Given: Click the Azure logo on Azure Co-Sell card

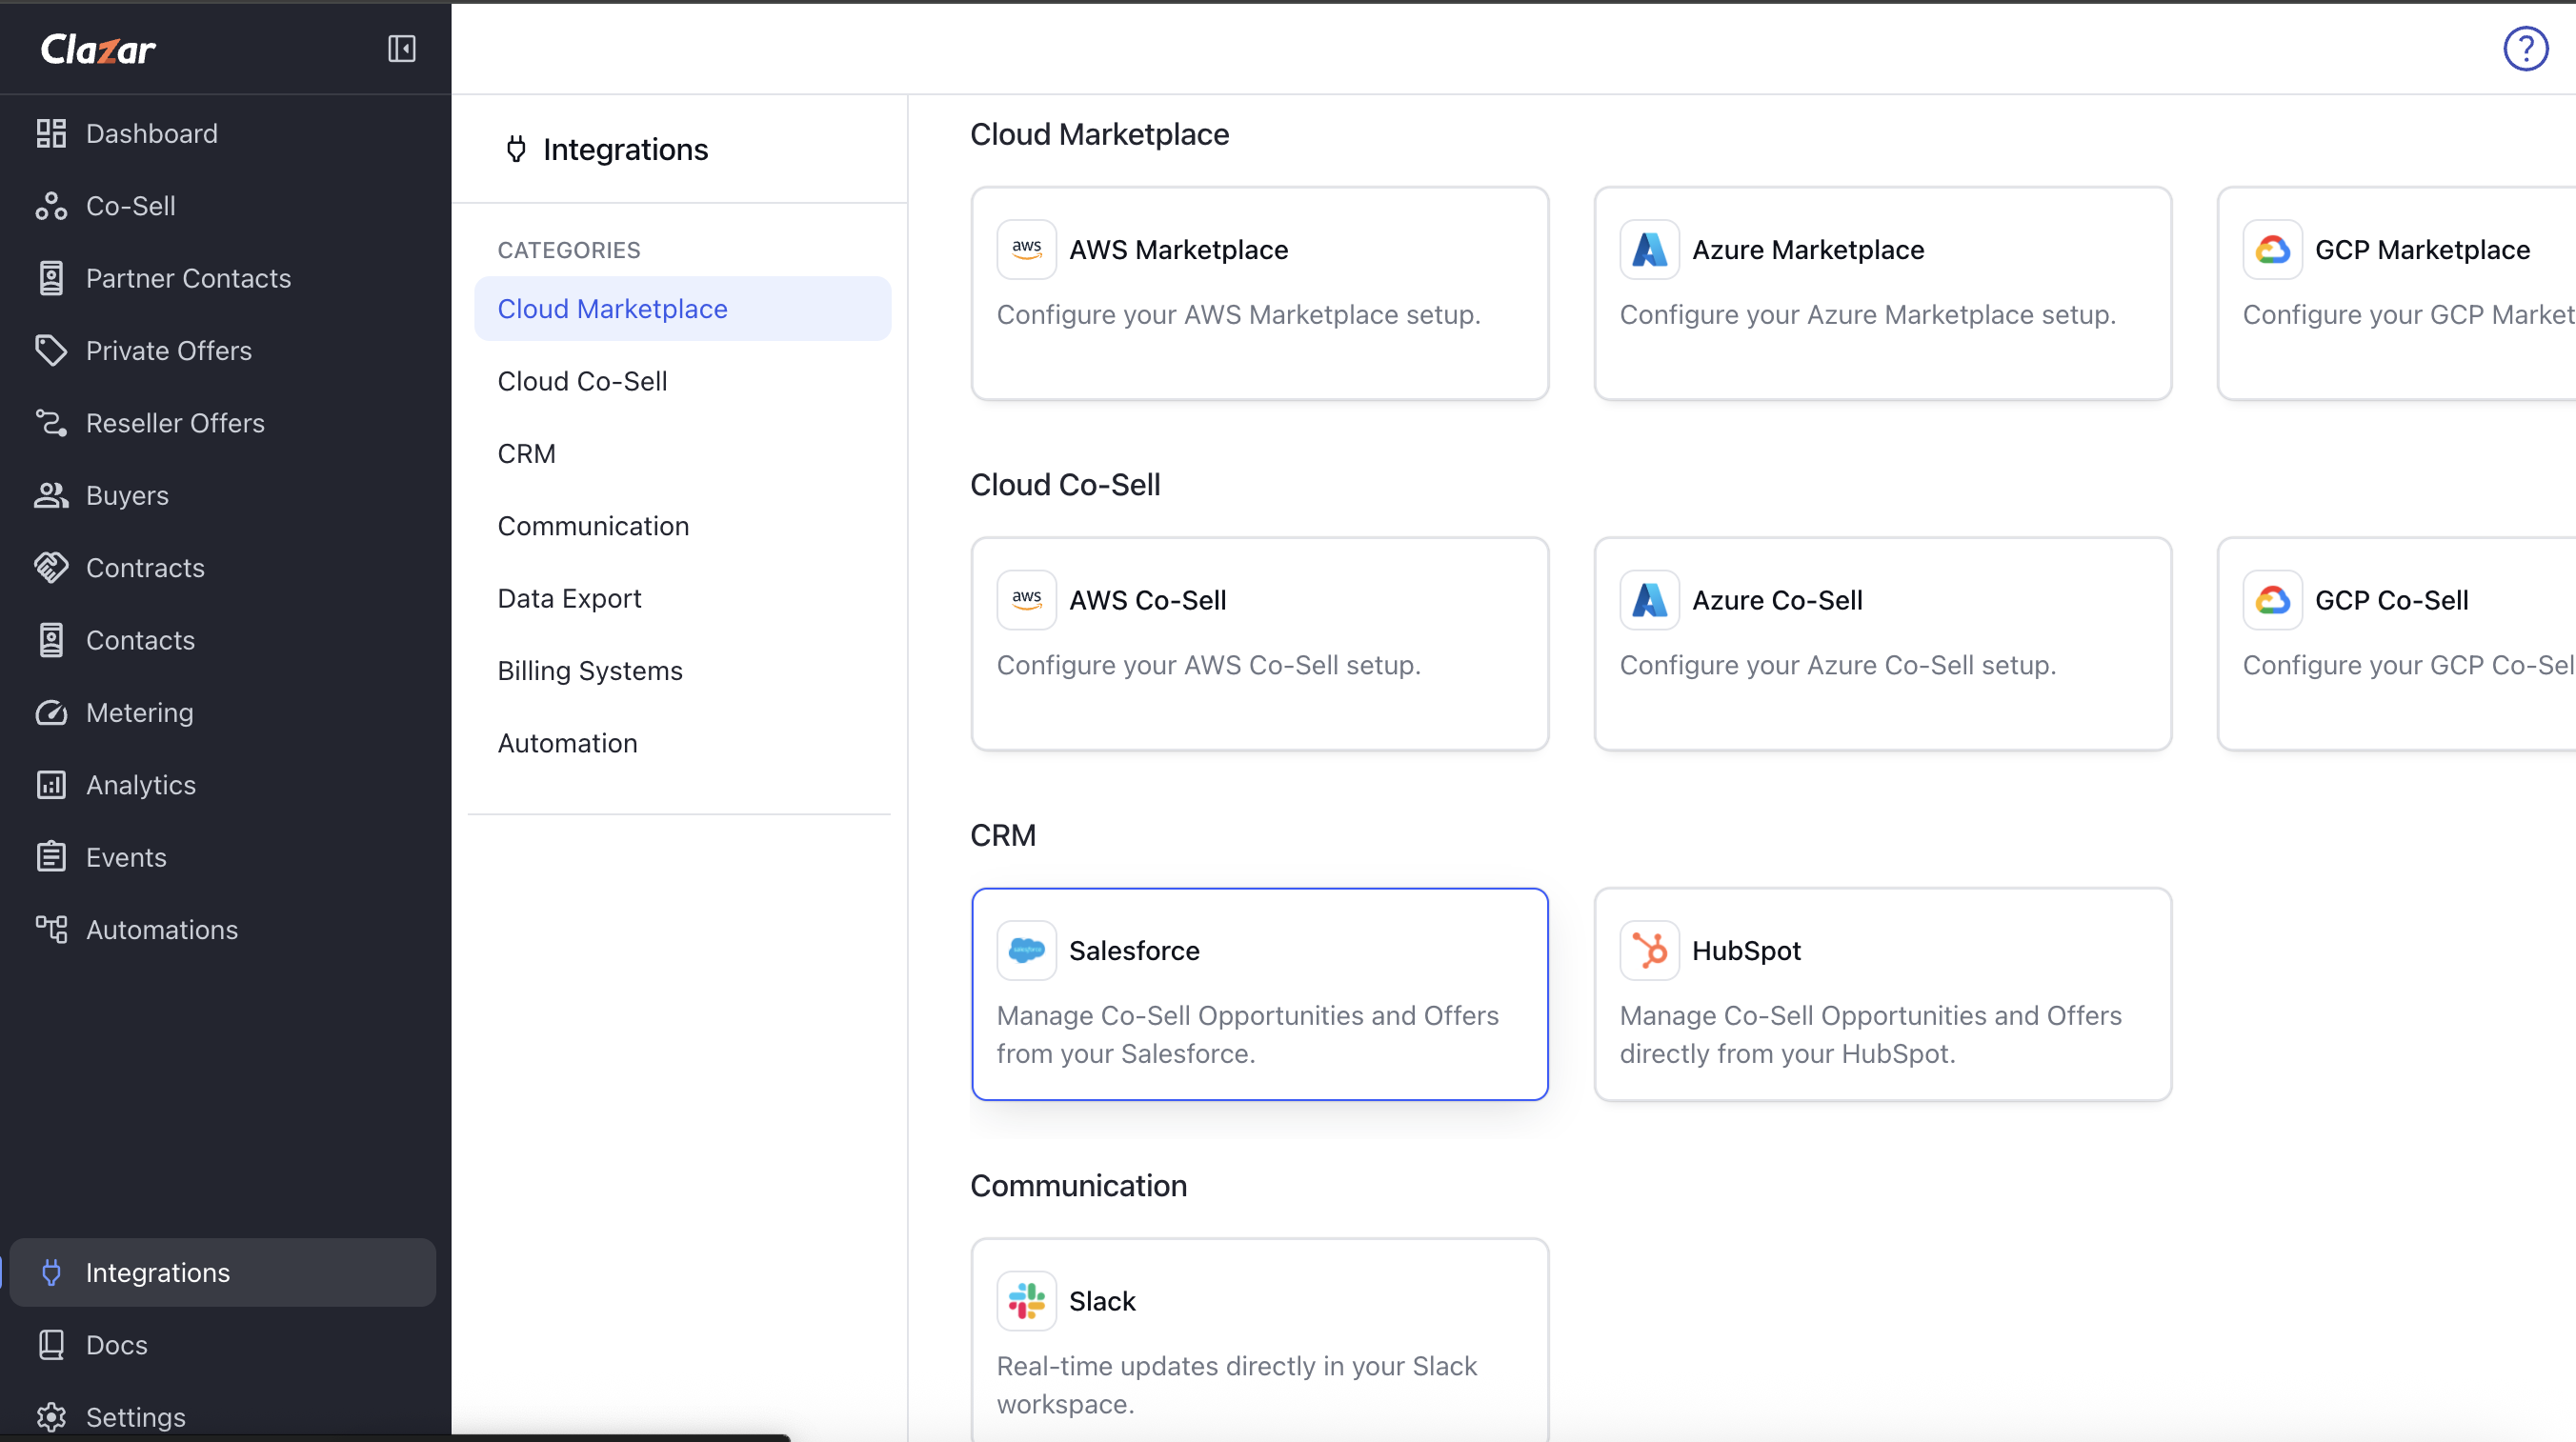Looking at the screenshot, I should pos(1649,600).
